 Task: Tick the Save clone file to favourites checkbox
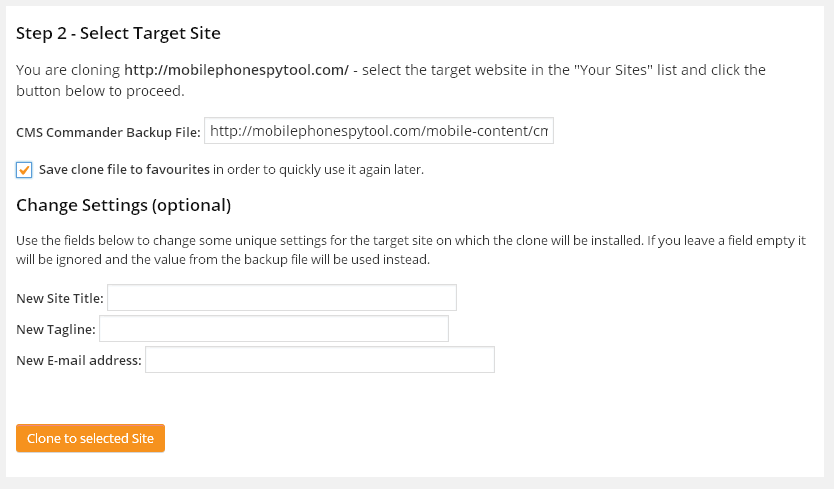pyautogui.click(x=24, y=170)
